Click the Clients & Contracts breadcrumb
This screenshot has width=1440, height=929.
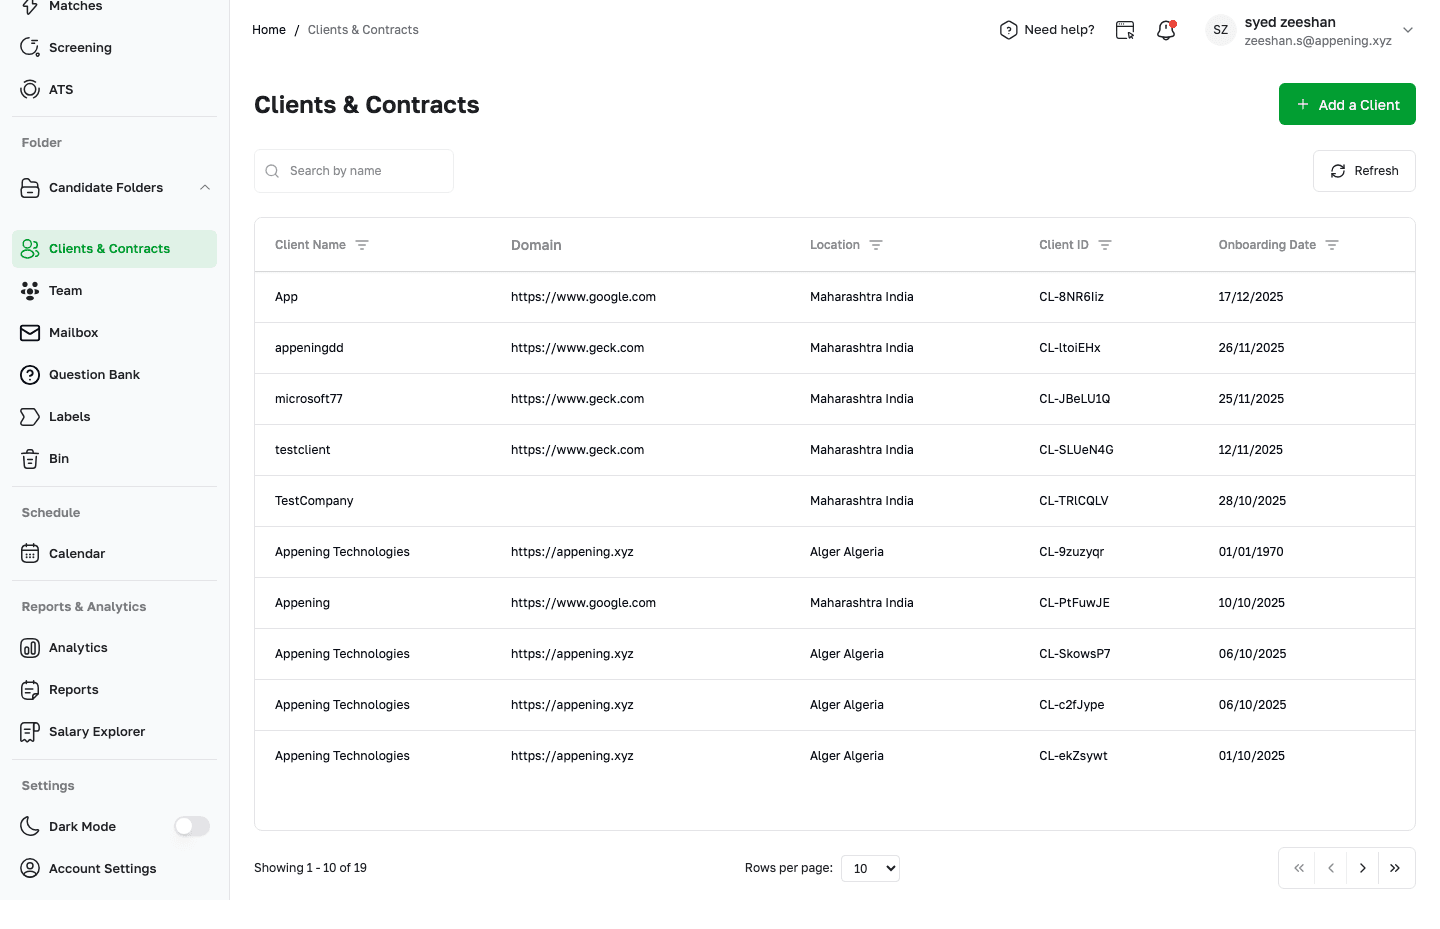tap(363, 30)
